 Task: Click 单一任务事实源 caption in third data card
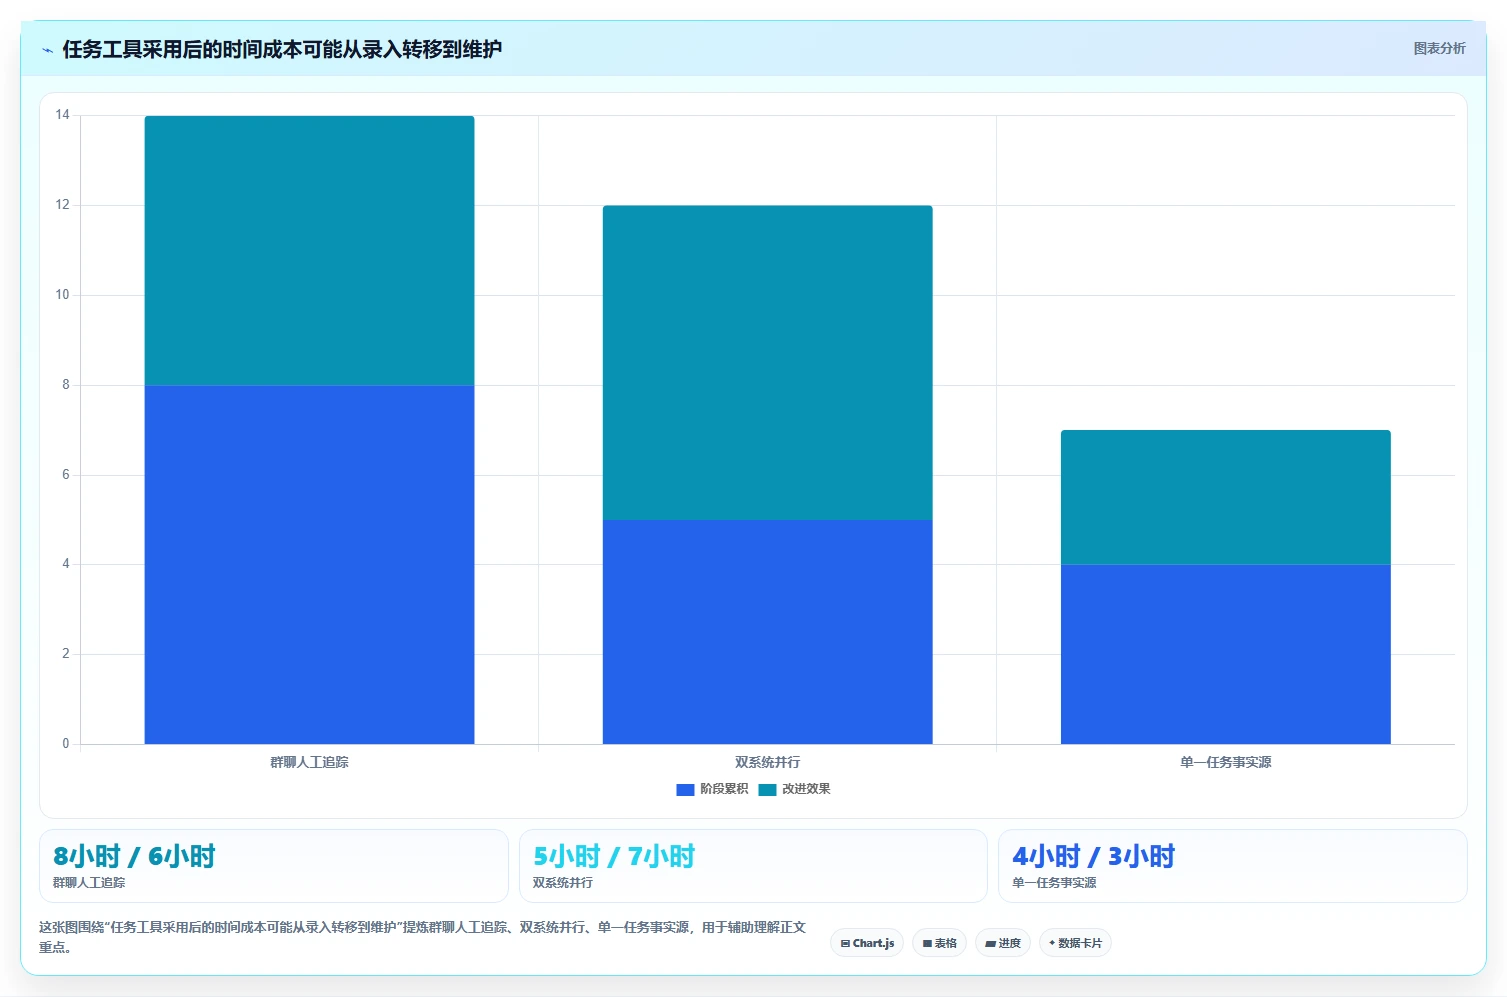[x=1054, y=883]
